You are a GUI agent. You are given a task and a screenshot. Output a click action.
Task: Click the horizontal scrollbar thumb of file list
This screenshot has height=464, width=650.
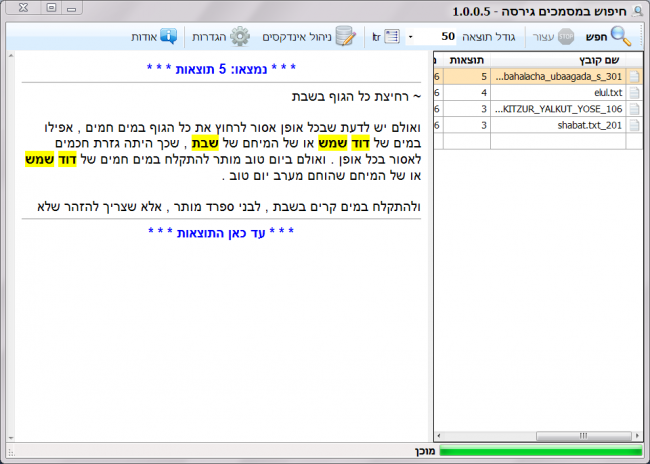pos(584,436)
